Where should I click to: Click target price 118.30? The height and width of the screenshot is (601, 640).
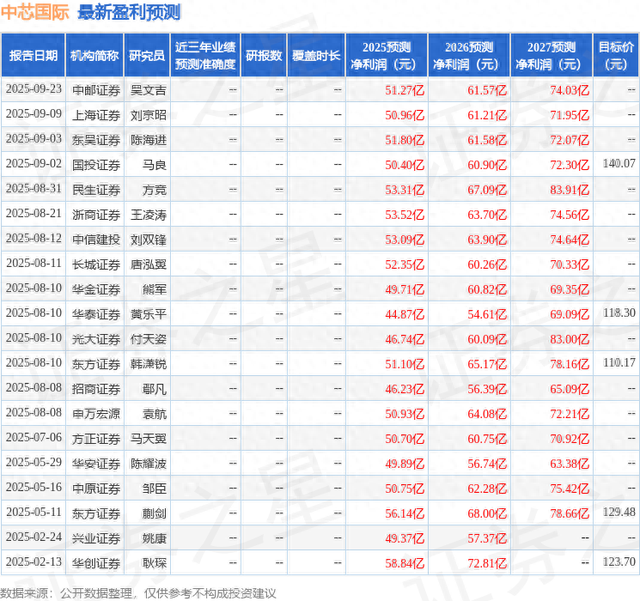[619, 313]
